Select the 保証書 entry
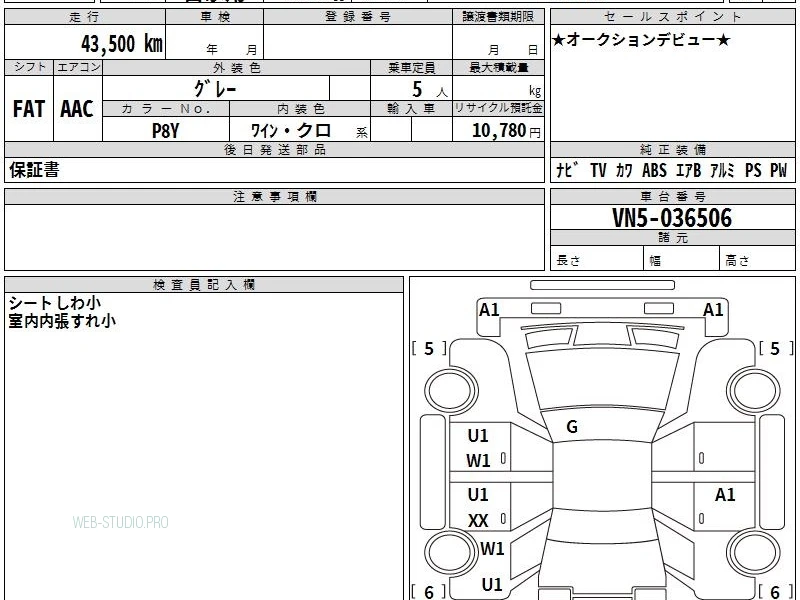This screenshot has height=600, width=800. coord(34,169)
